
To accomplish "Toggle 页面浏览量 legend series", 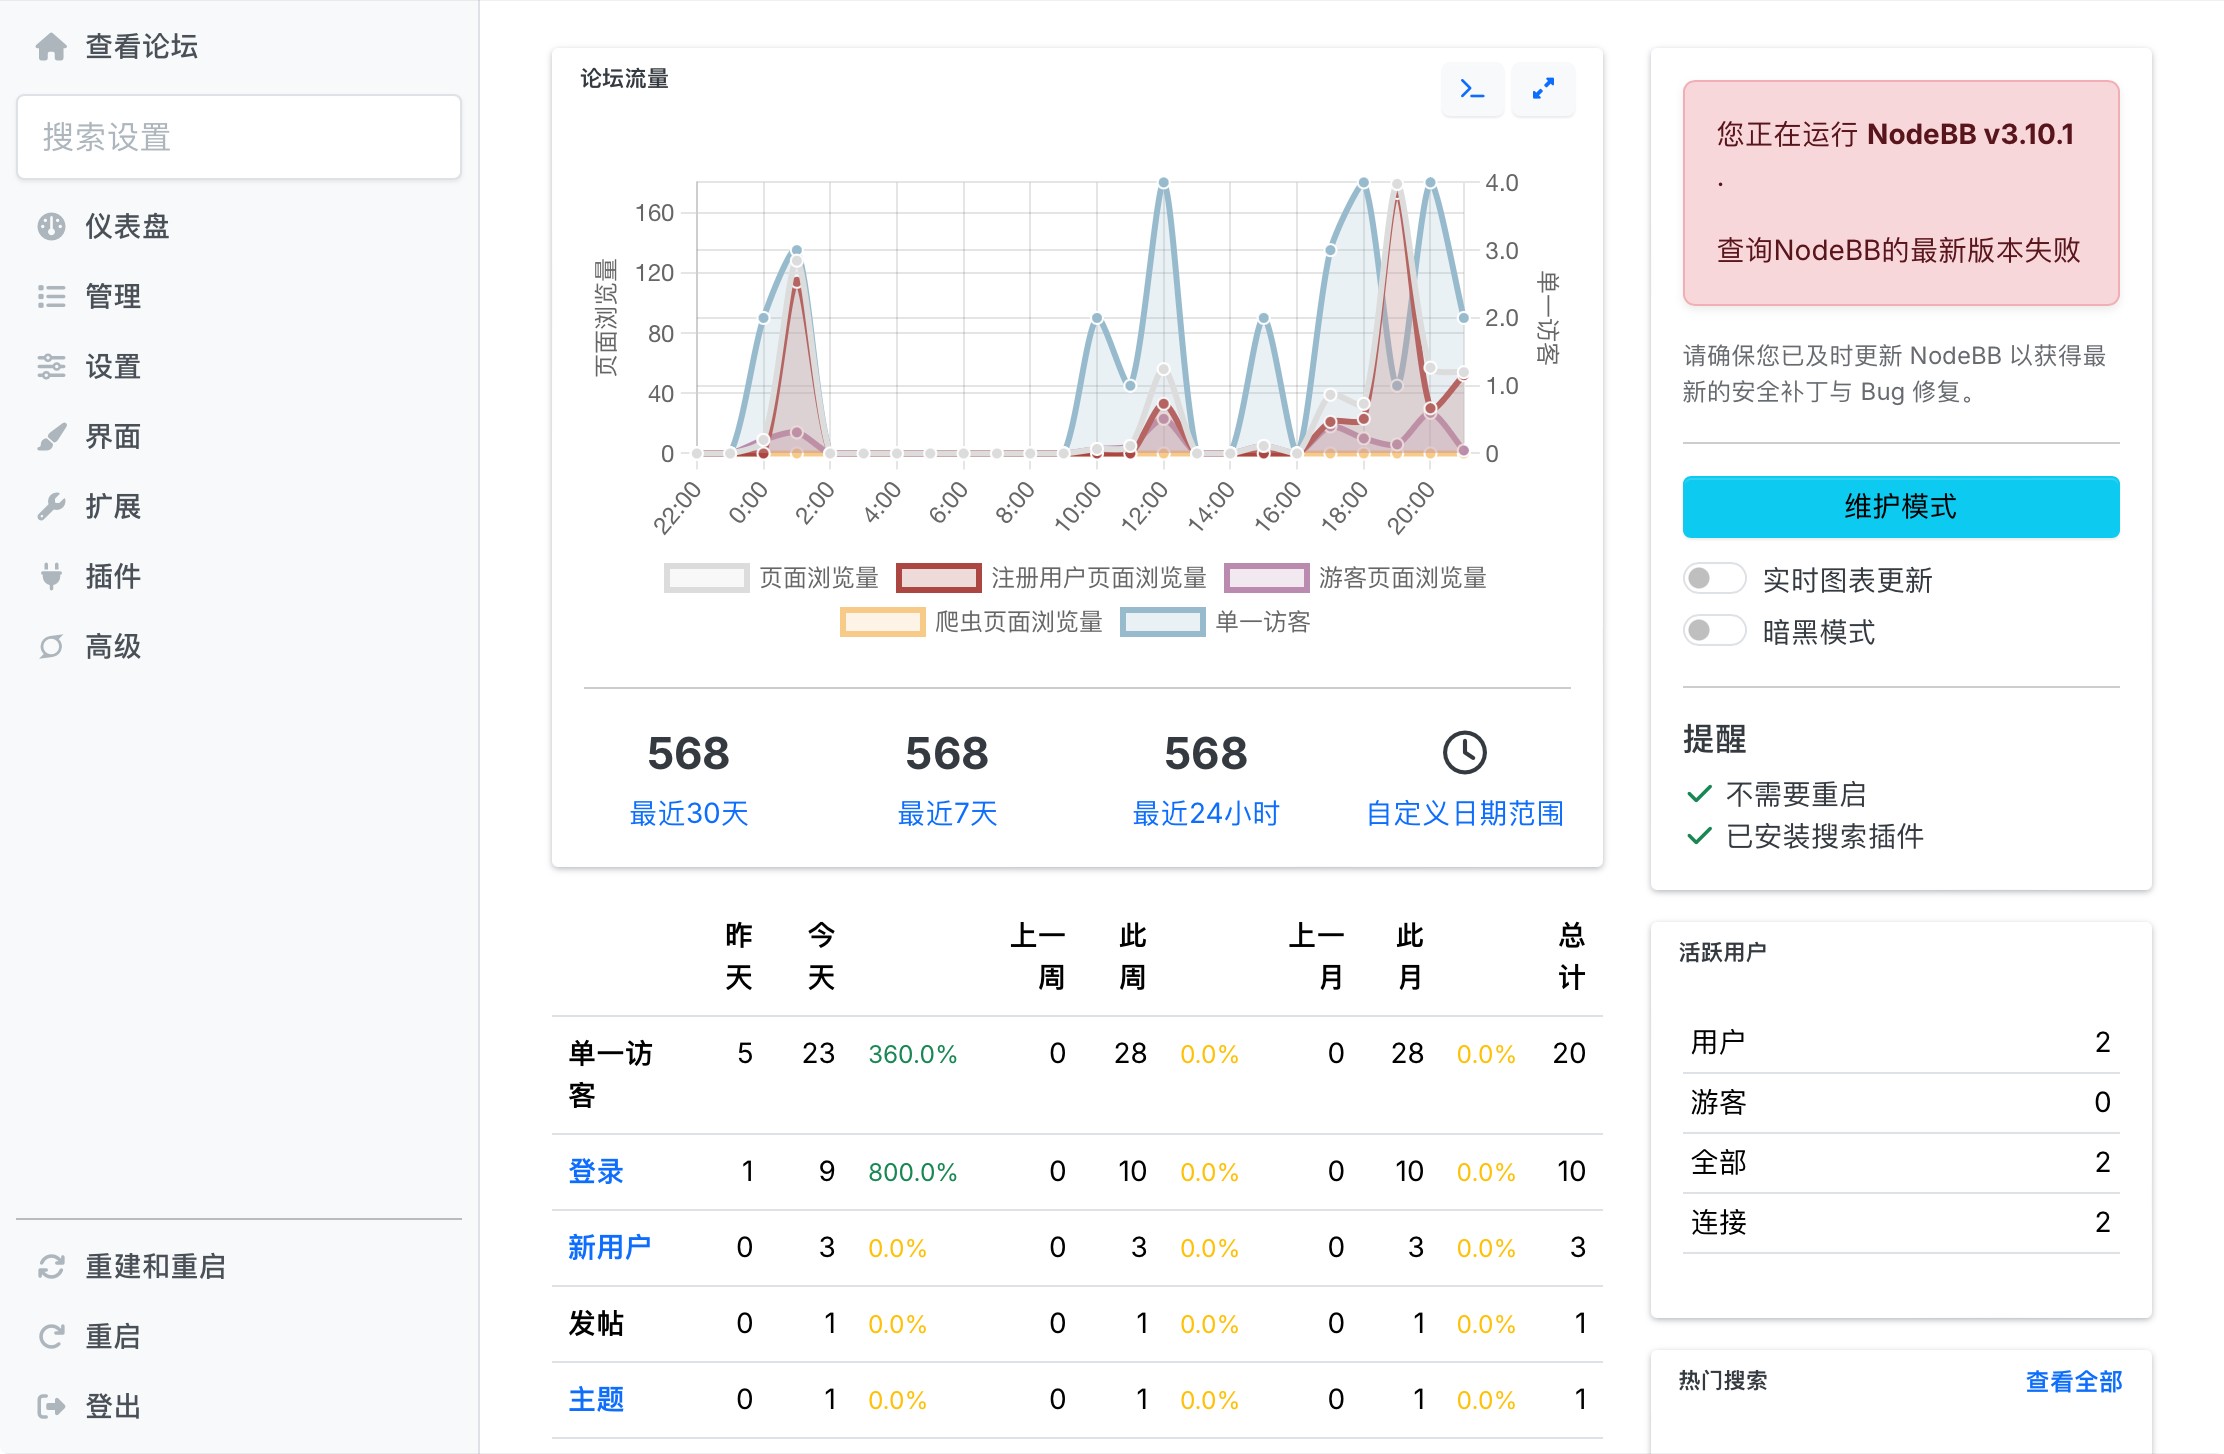I will [x=771, y=578].
